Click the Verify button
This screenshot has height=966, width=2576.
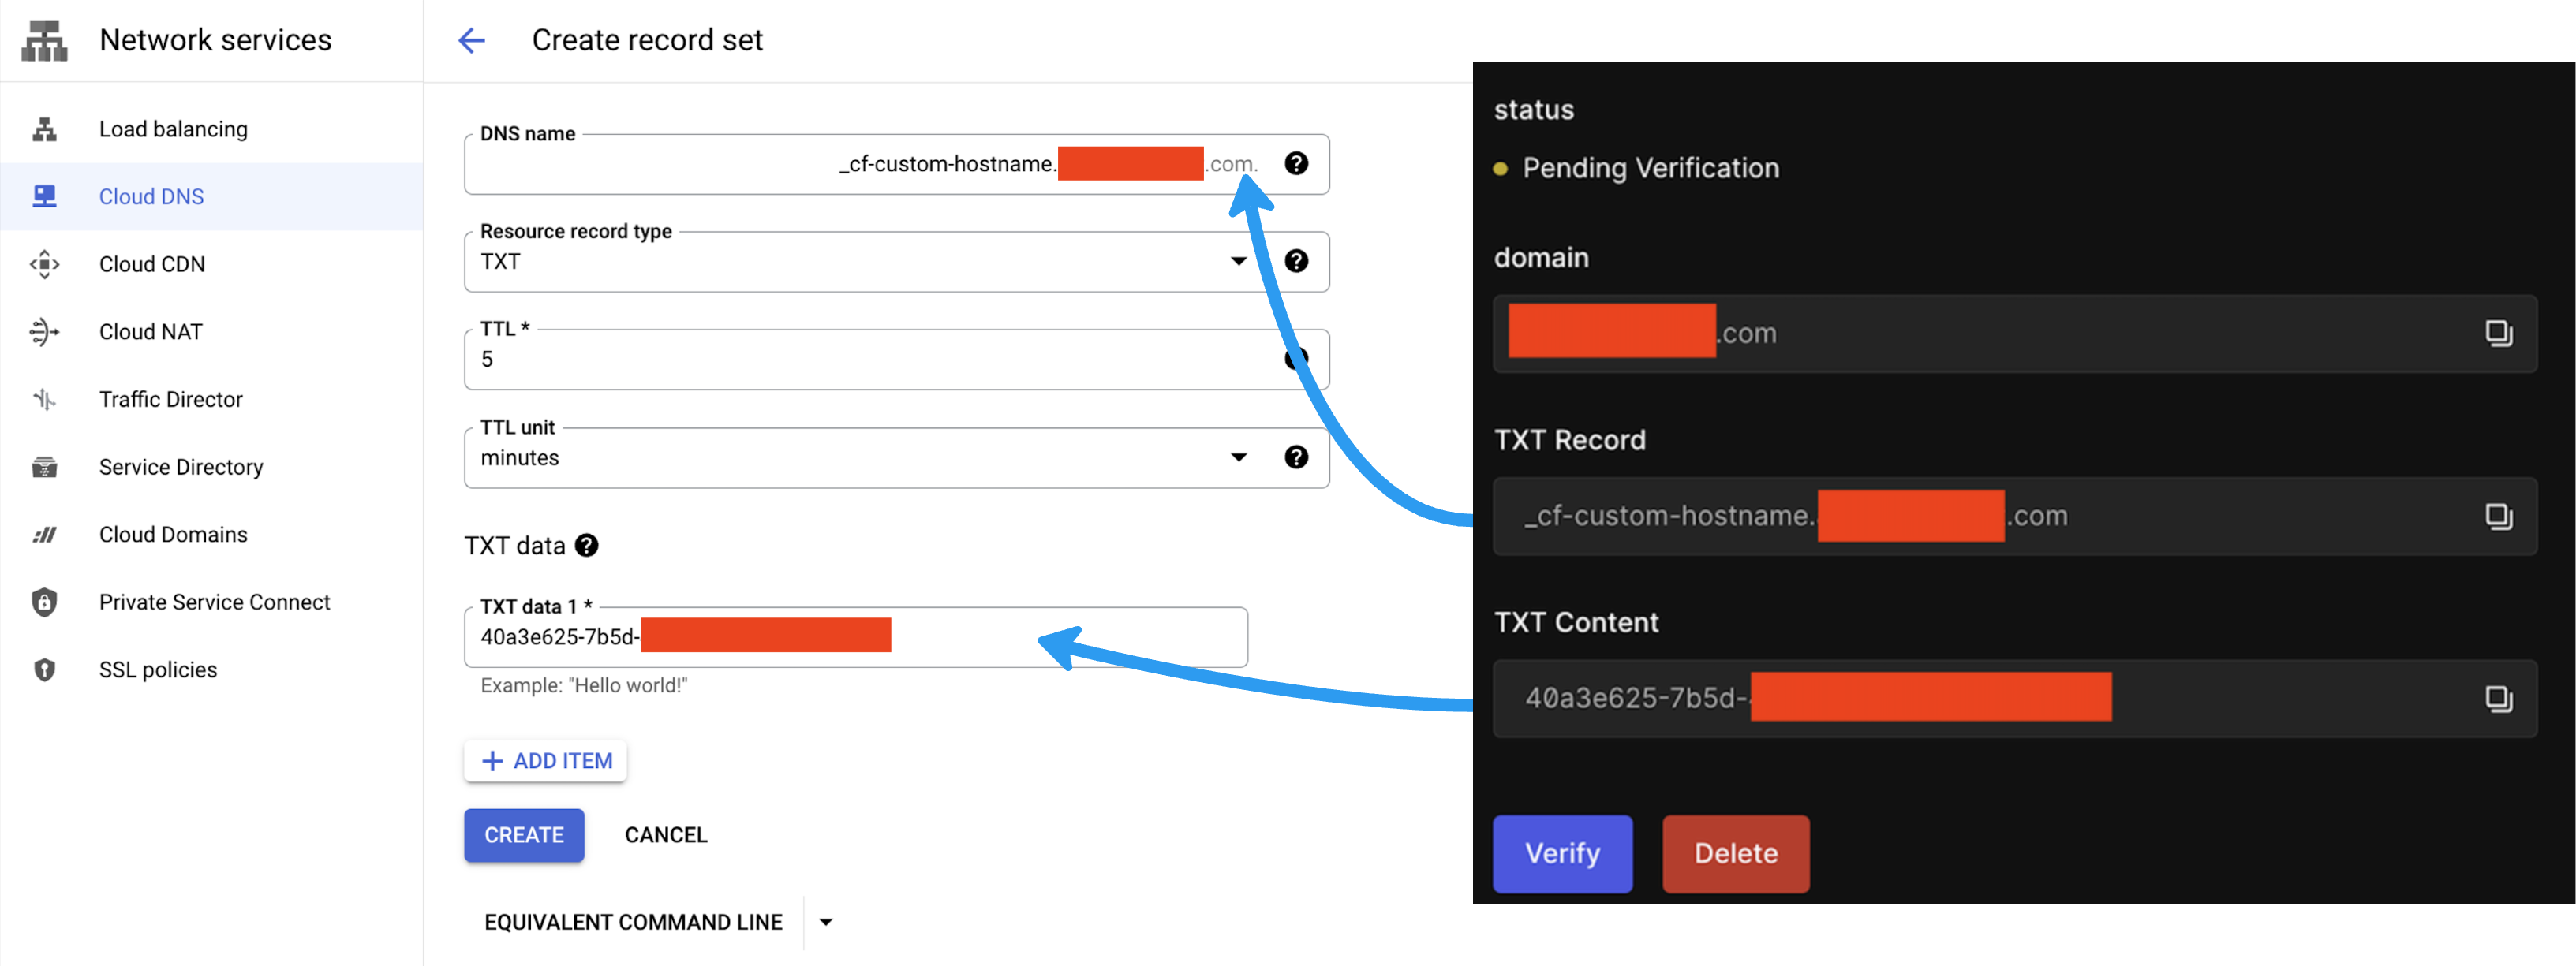click(x=1561, y=853)
